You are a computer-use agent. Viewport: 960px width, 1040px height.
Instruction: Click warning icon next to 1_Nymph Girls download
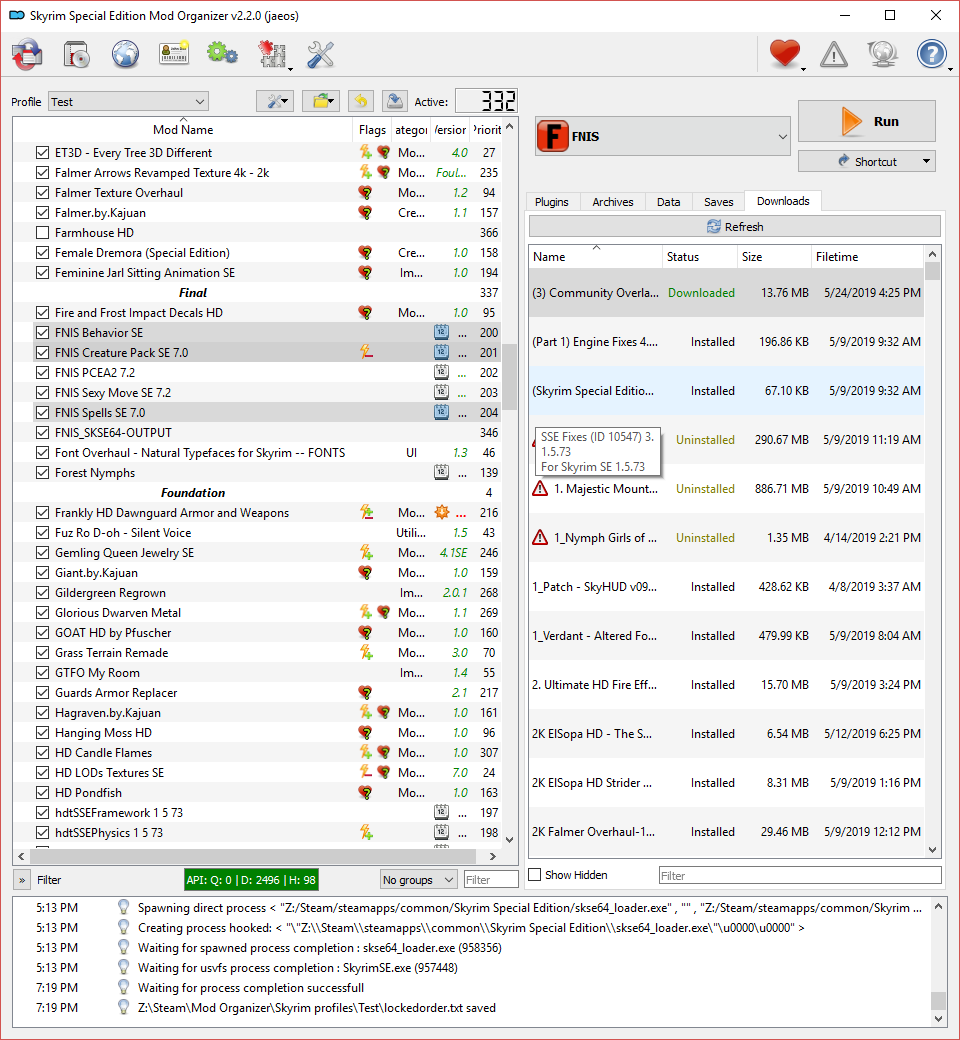click(x=540, y=538)
